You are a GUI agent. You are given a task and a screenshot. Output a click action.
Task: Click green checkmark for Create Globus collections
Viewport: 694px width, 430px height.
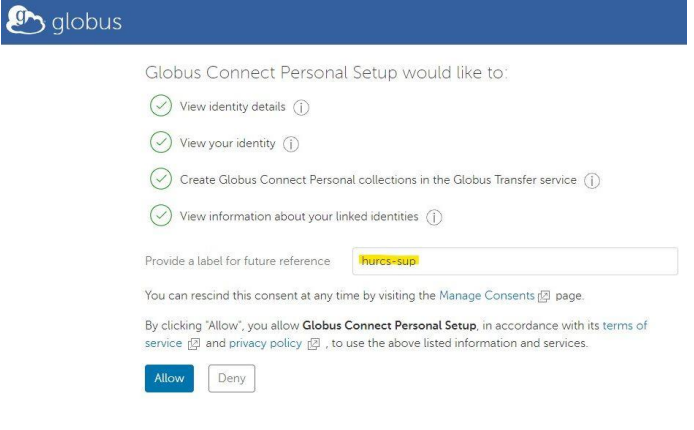161,179
